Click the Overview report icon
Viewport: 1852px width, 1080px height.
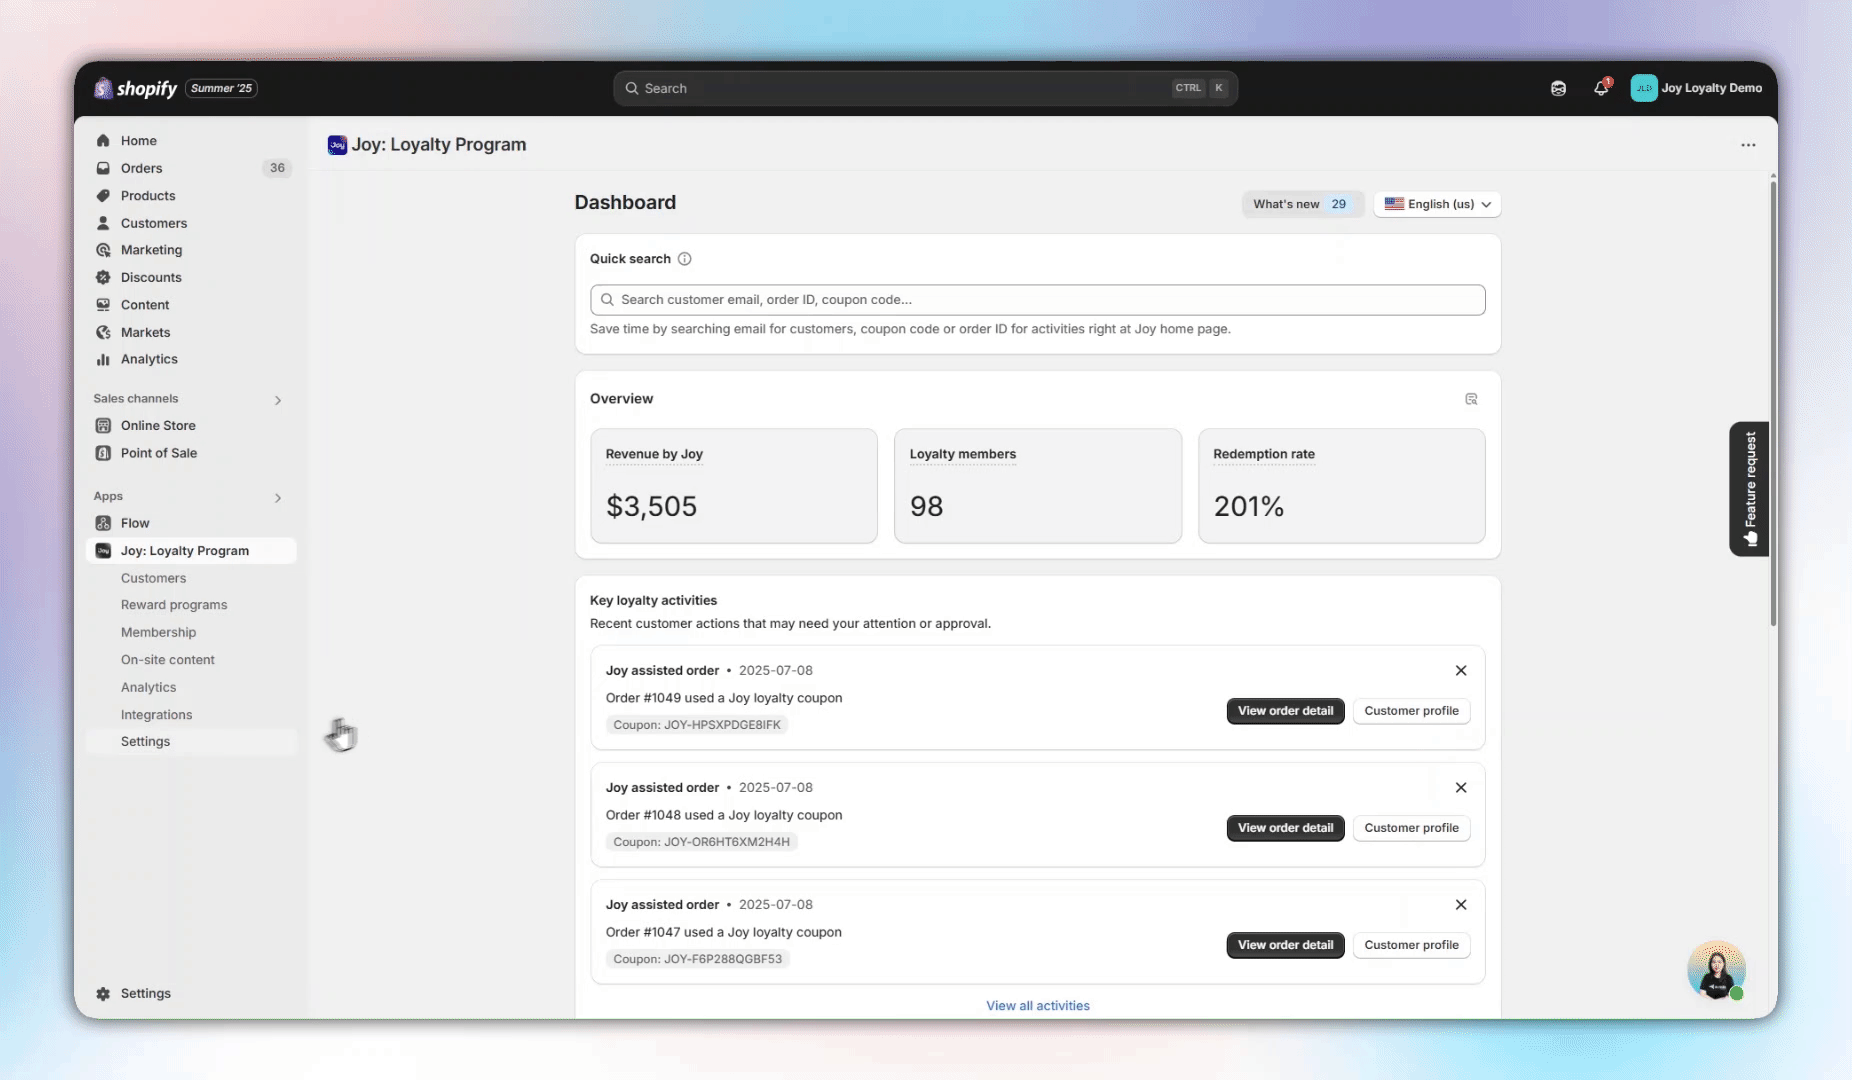pos(1471,399)
